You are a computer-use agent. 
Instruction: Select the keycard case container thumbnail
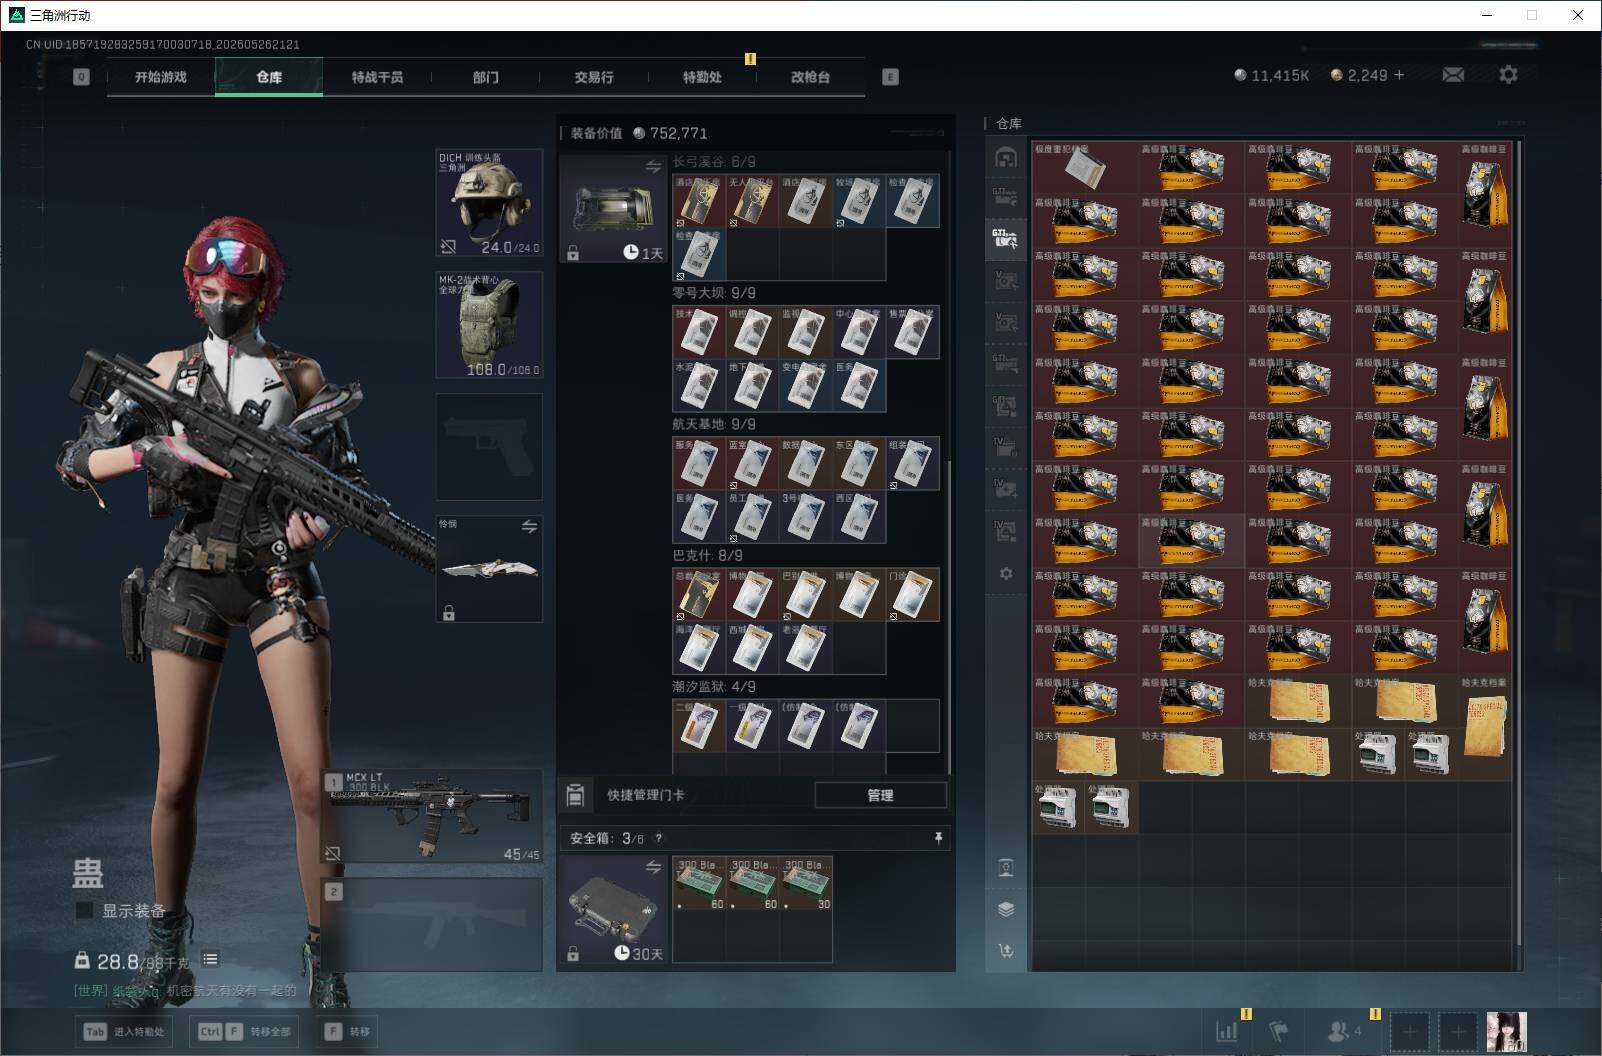612,209
